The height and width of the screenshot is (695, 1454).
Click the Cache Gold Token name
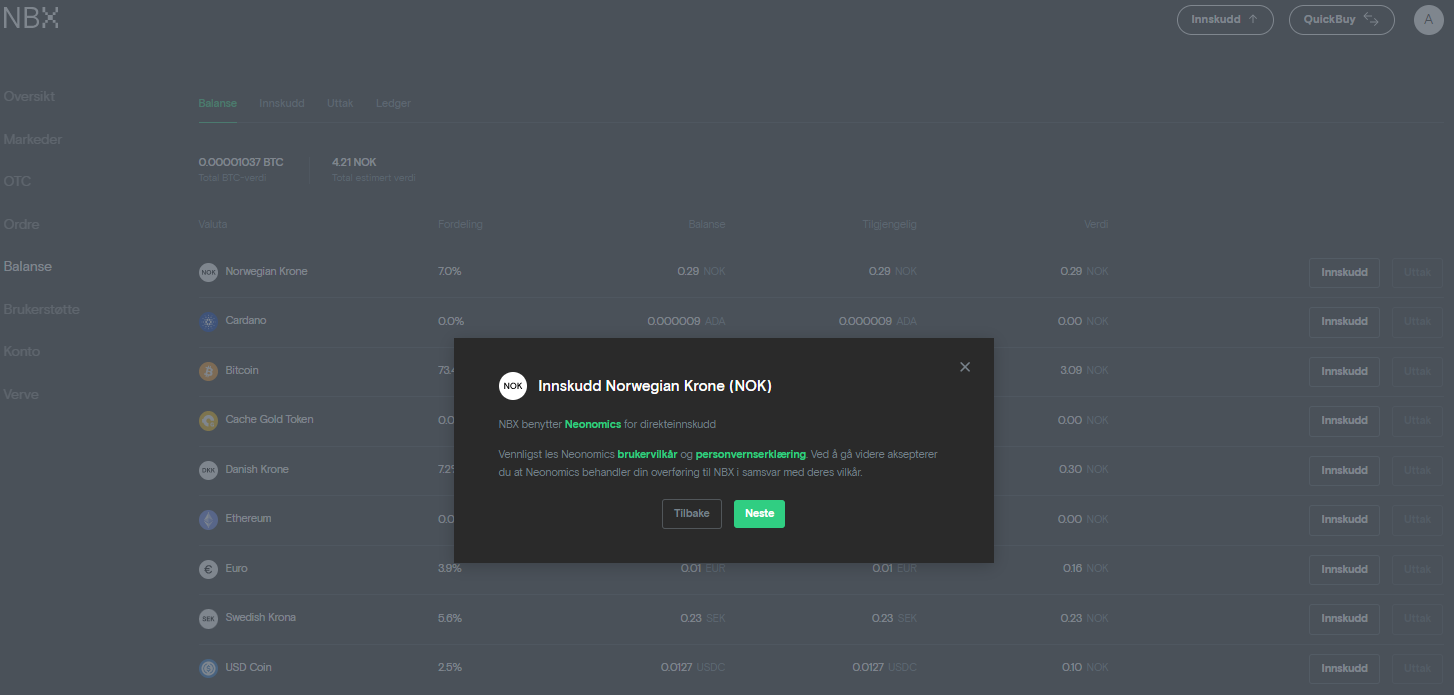[x=270, y=420]
